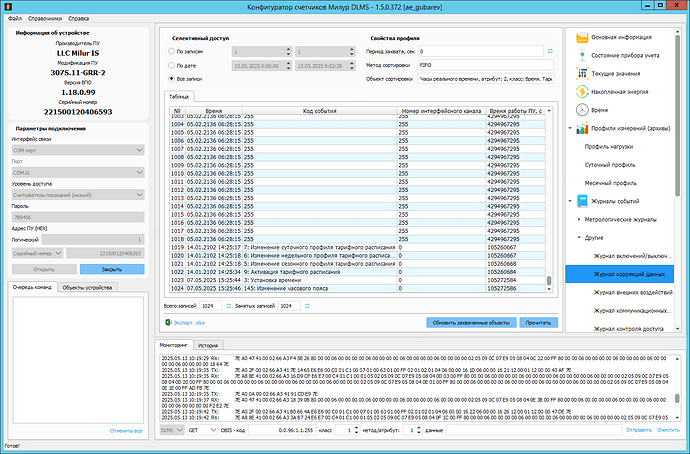Open the Справочники menu
Viewport: 690px width, 454px height.
45,18
